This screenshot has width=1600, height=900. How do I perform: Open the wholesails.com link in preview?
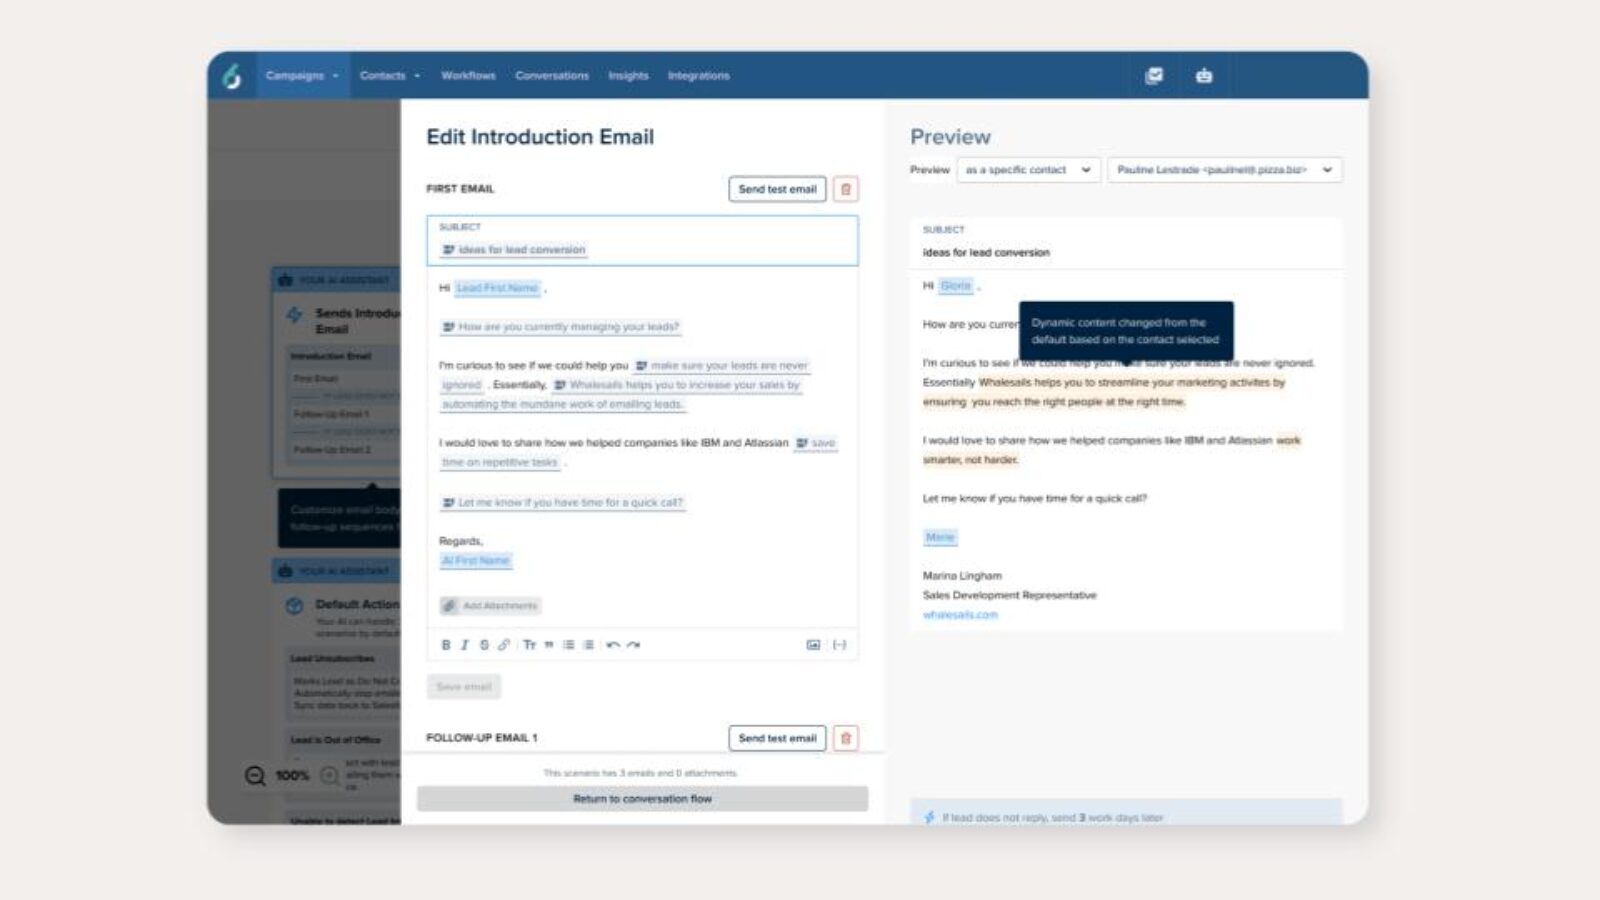(x=960, y=615)
